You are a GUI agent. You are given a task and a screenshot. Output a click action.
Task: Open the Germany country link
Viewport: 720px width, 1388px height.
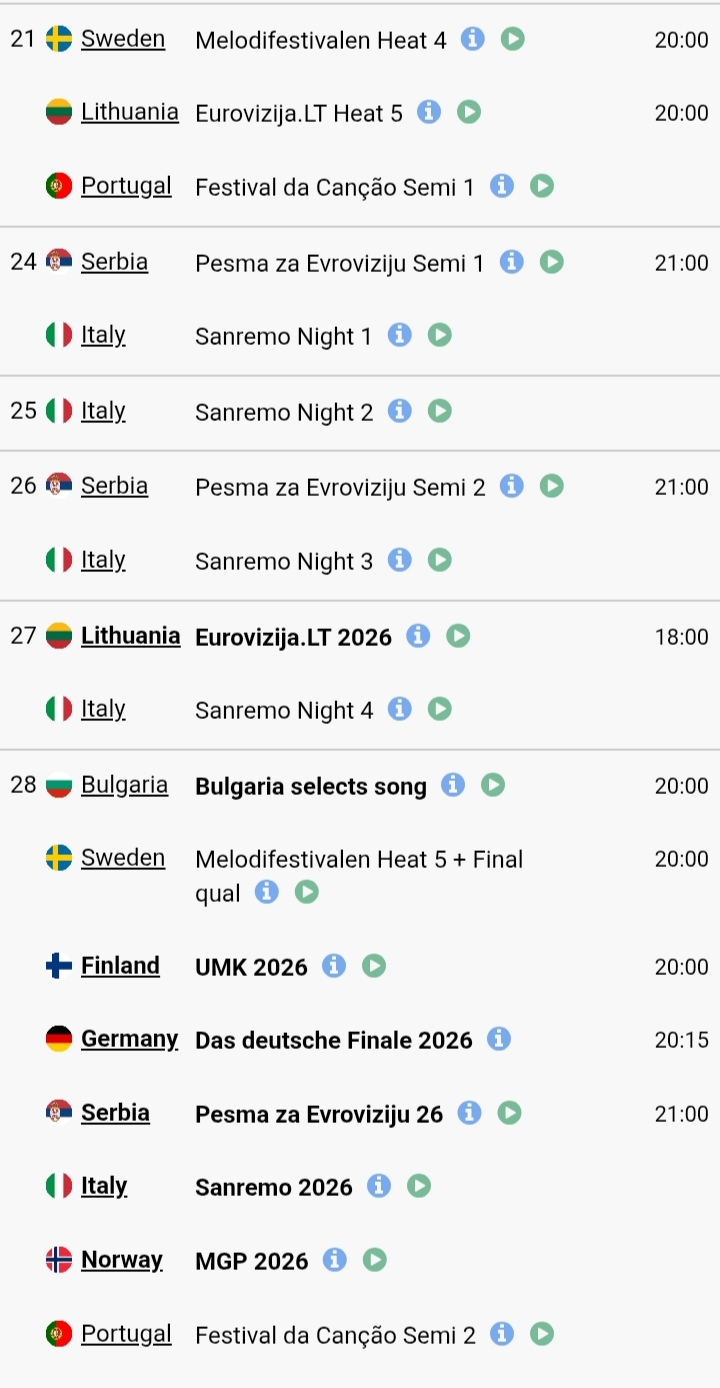click(129, 1039)
